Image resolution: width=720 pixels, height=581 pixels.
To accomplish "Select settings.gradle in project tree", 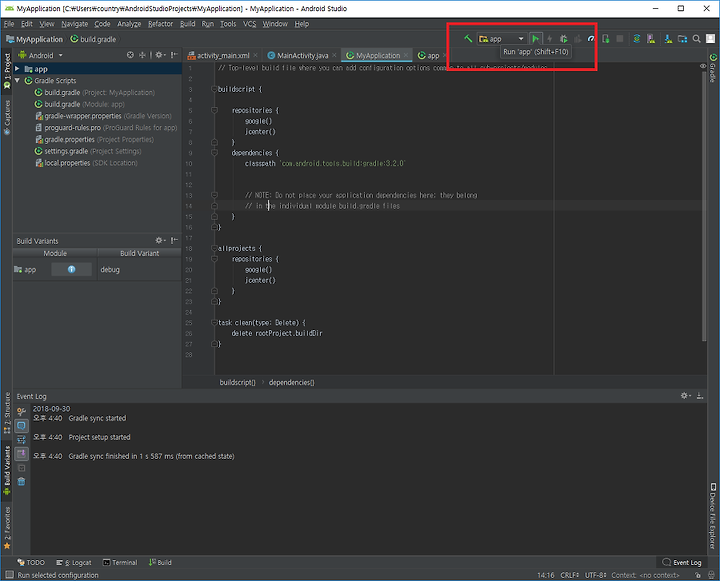I will [88, 151].
